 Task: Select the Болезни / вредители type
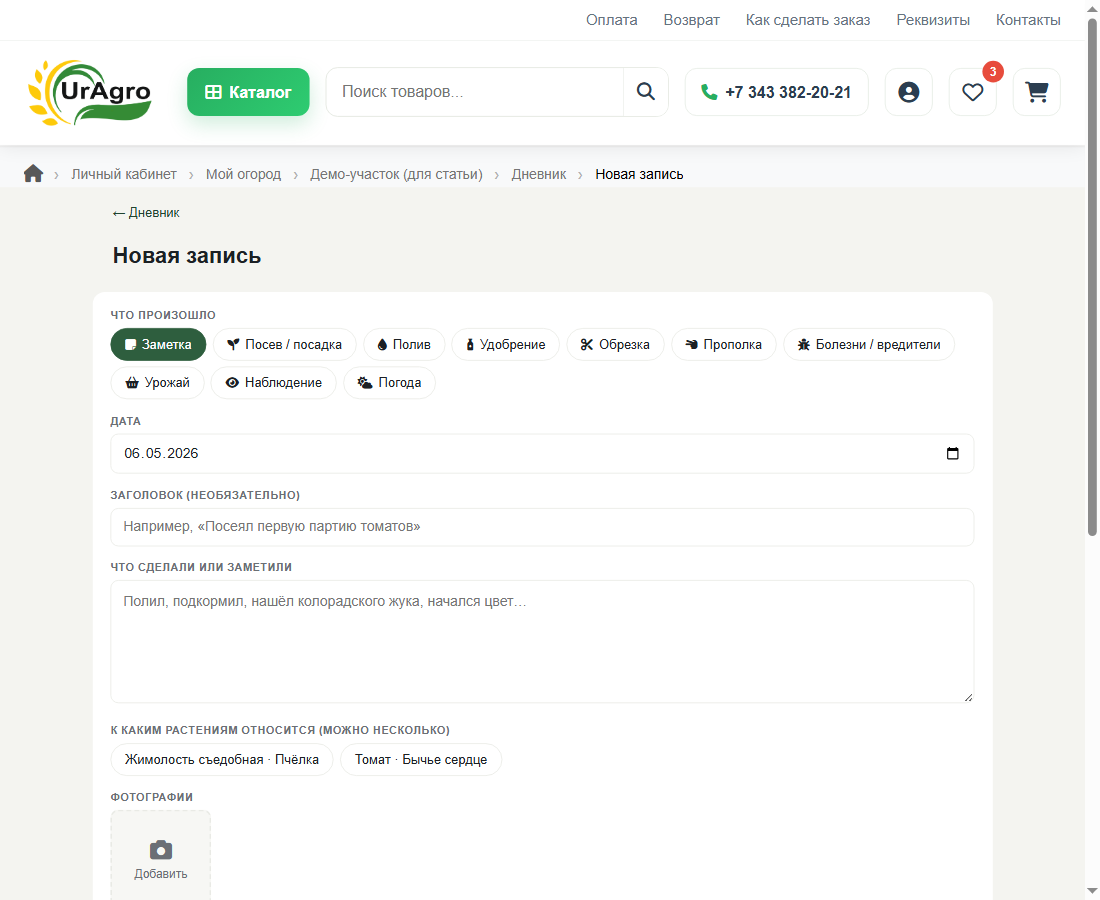pyautogui.click(x=869, y=344)
